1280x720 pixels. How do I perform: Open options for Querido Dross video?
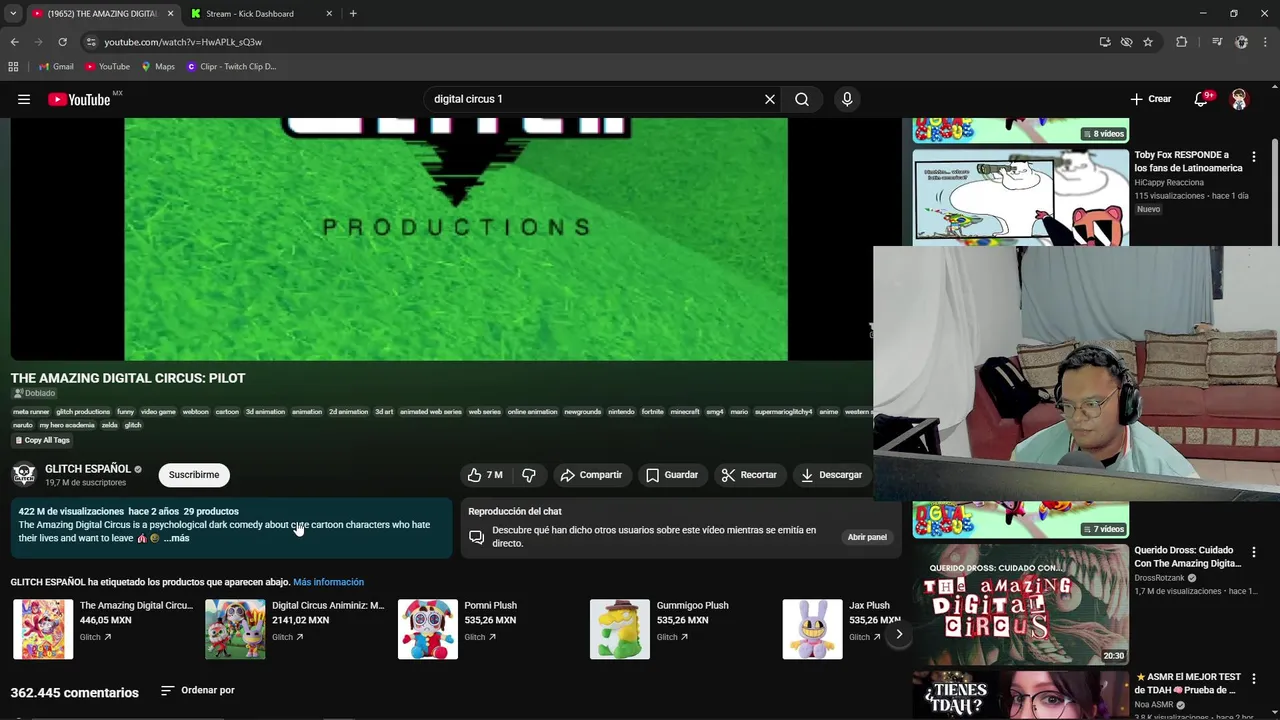tap(1253, 552)
